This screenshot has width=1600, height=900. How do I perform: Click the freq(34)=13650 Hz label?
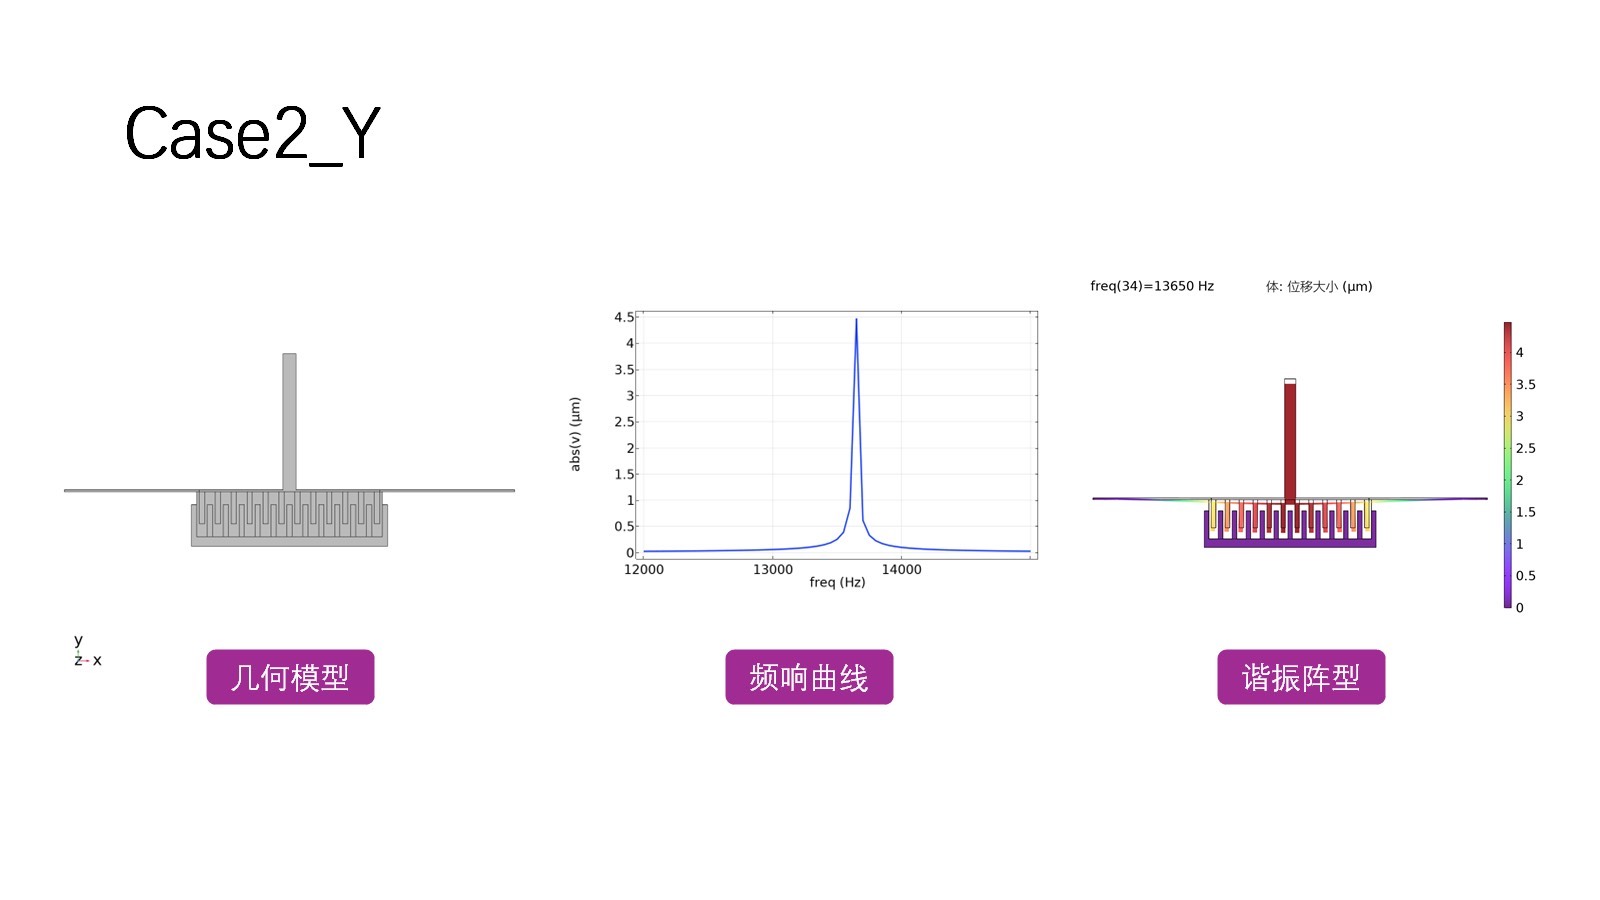[1152, 286]
